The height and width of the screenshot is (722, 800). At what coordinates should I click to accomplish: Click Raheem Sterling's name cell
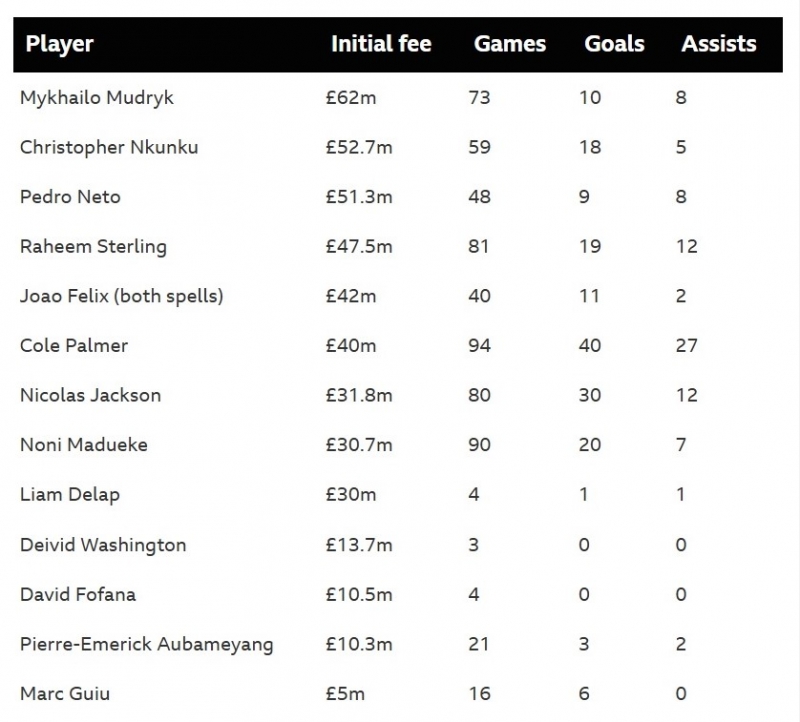93,246
